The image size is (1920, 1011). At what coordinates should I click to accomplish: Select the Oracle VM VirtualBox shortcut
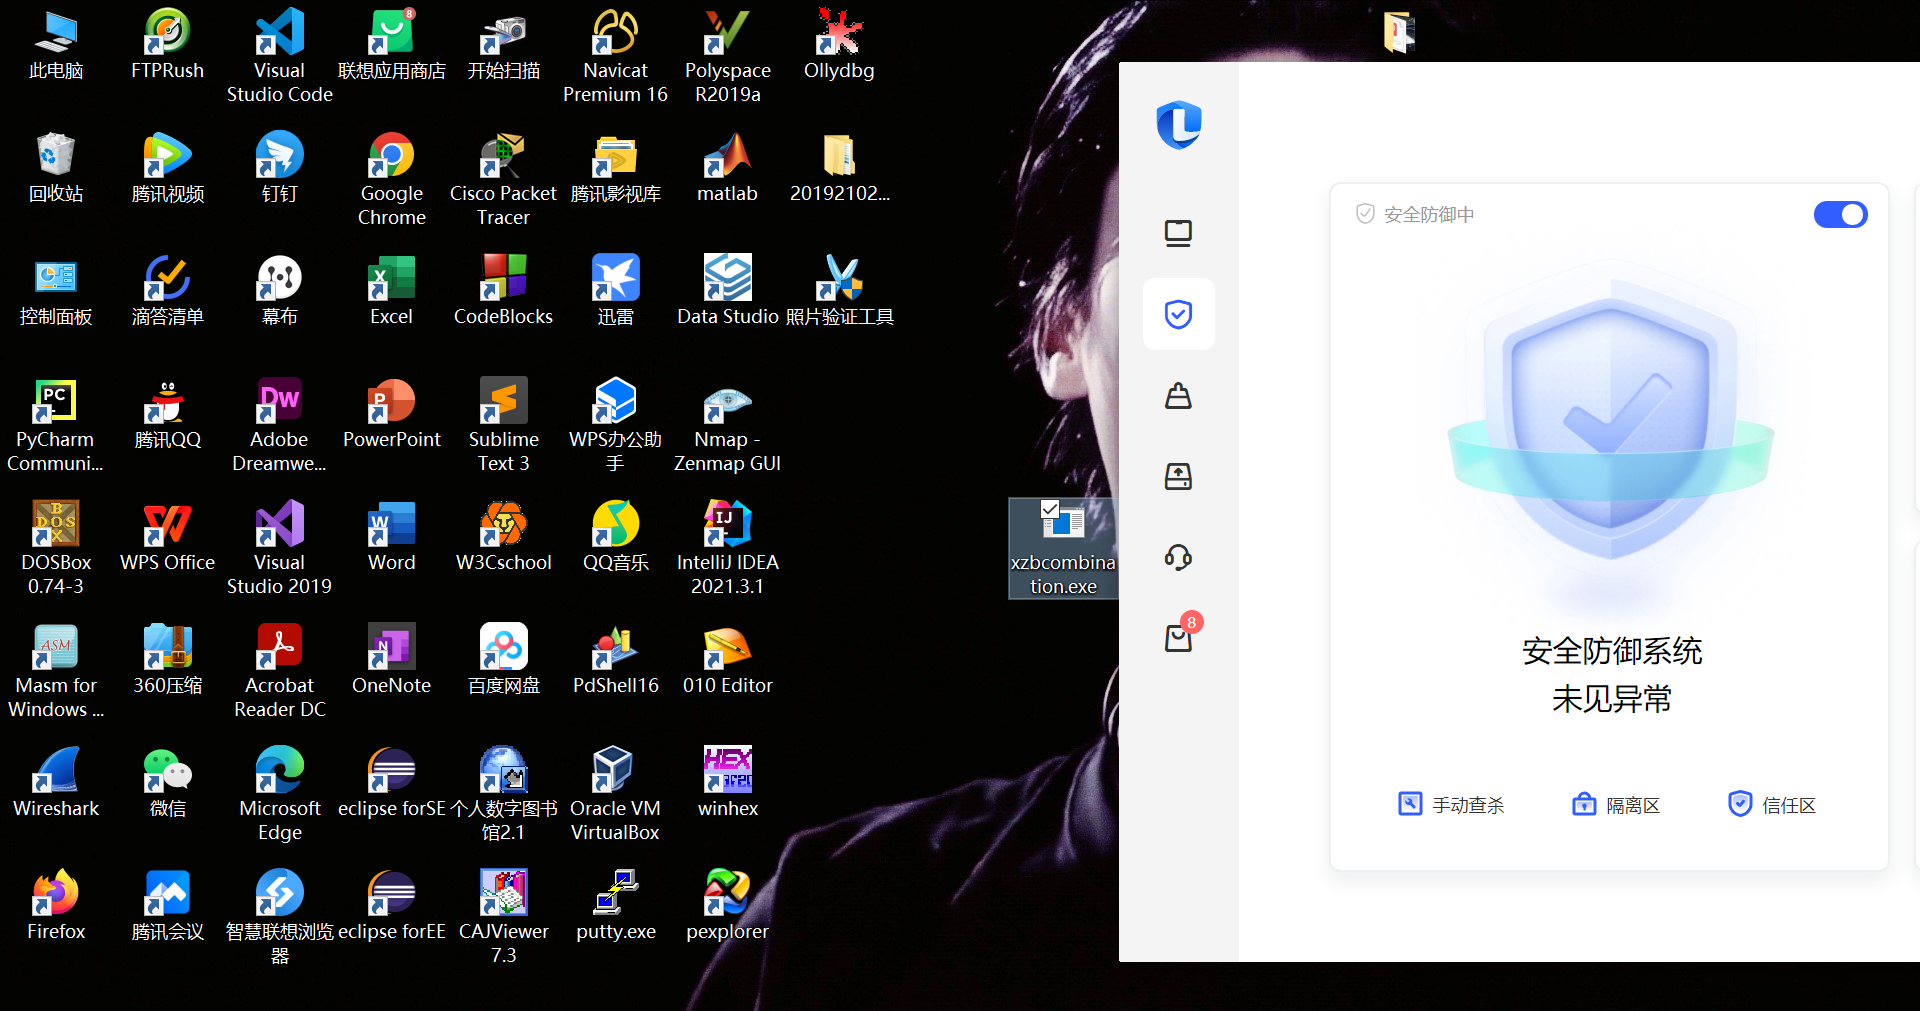point(615,794)
